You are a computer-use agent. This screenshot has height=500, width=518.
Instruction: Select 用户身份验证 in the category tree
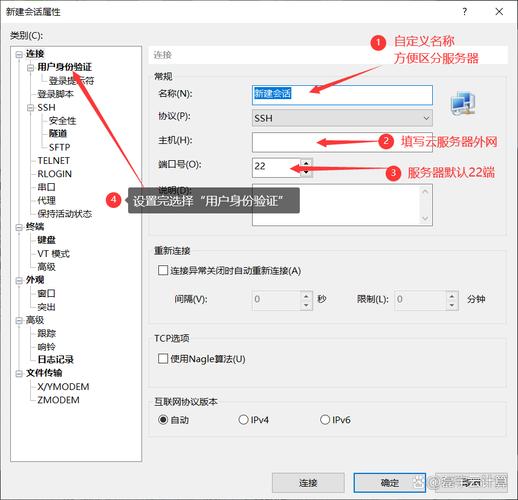(x=64, y=67)
